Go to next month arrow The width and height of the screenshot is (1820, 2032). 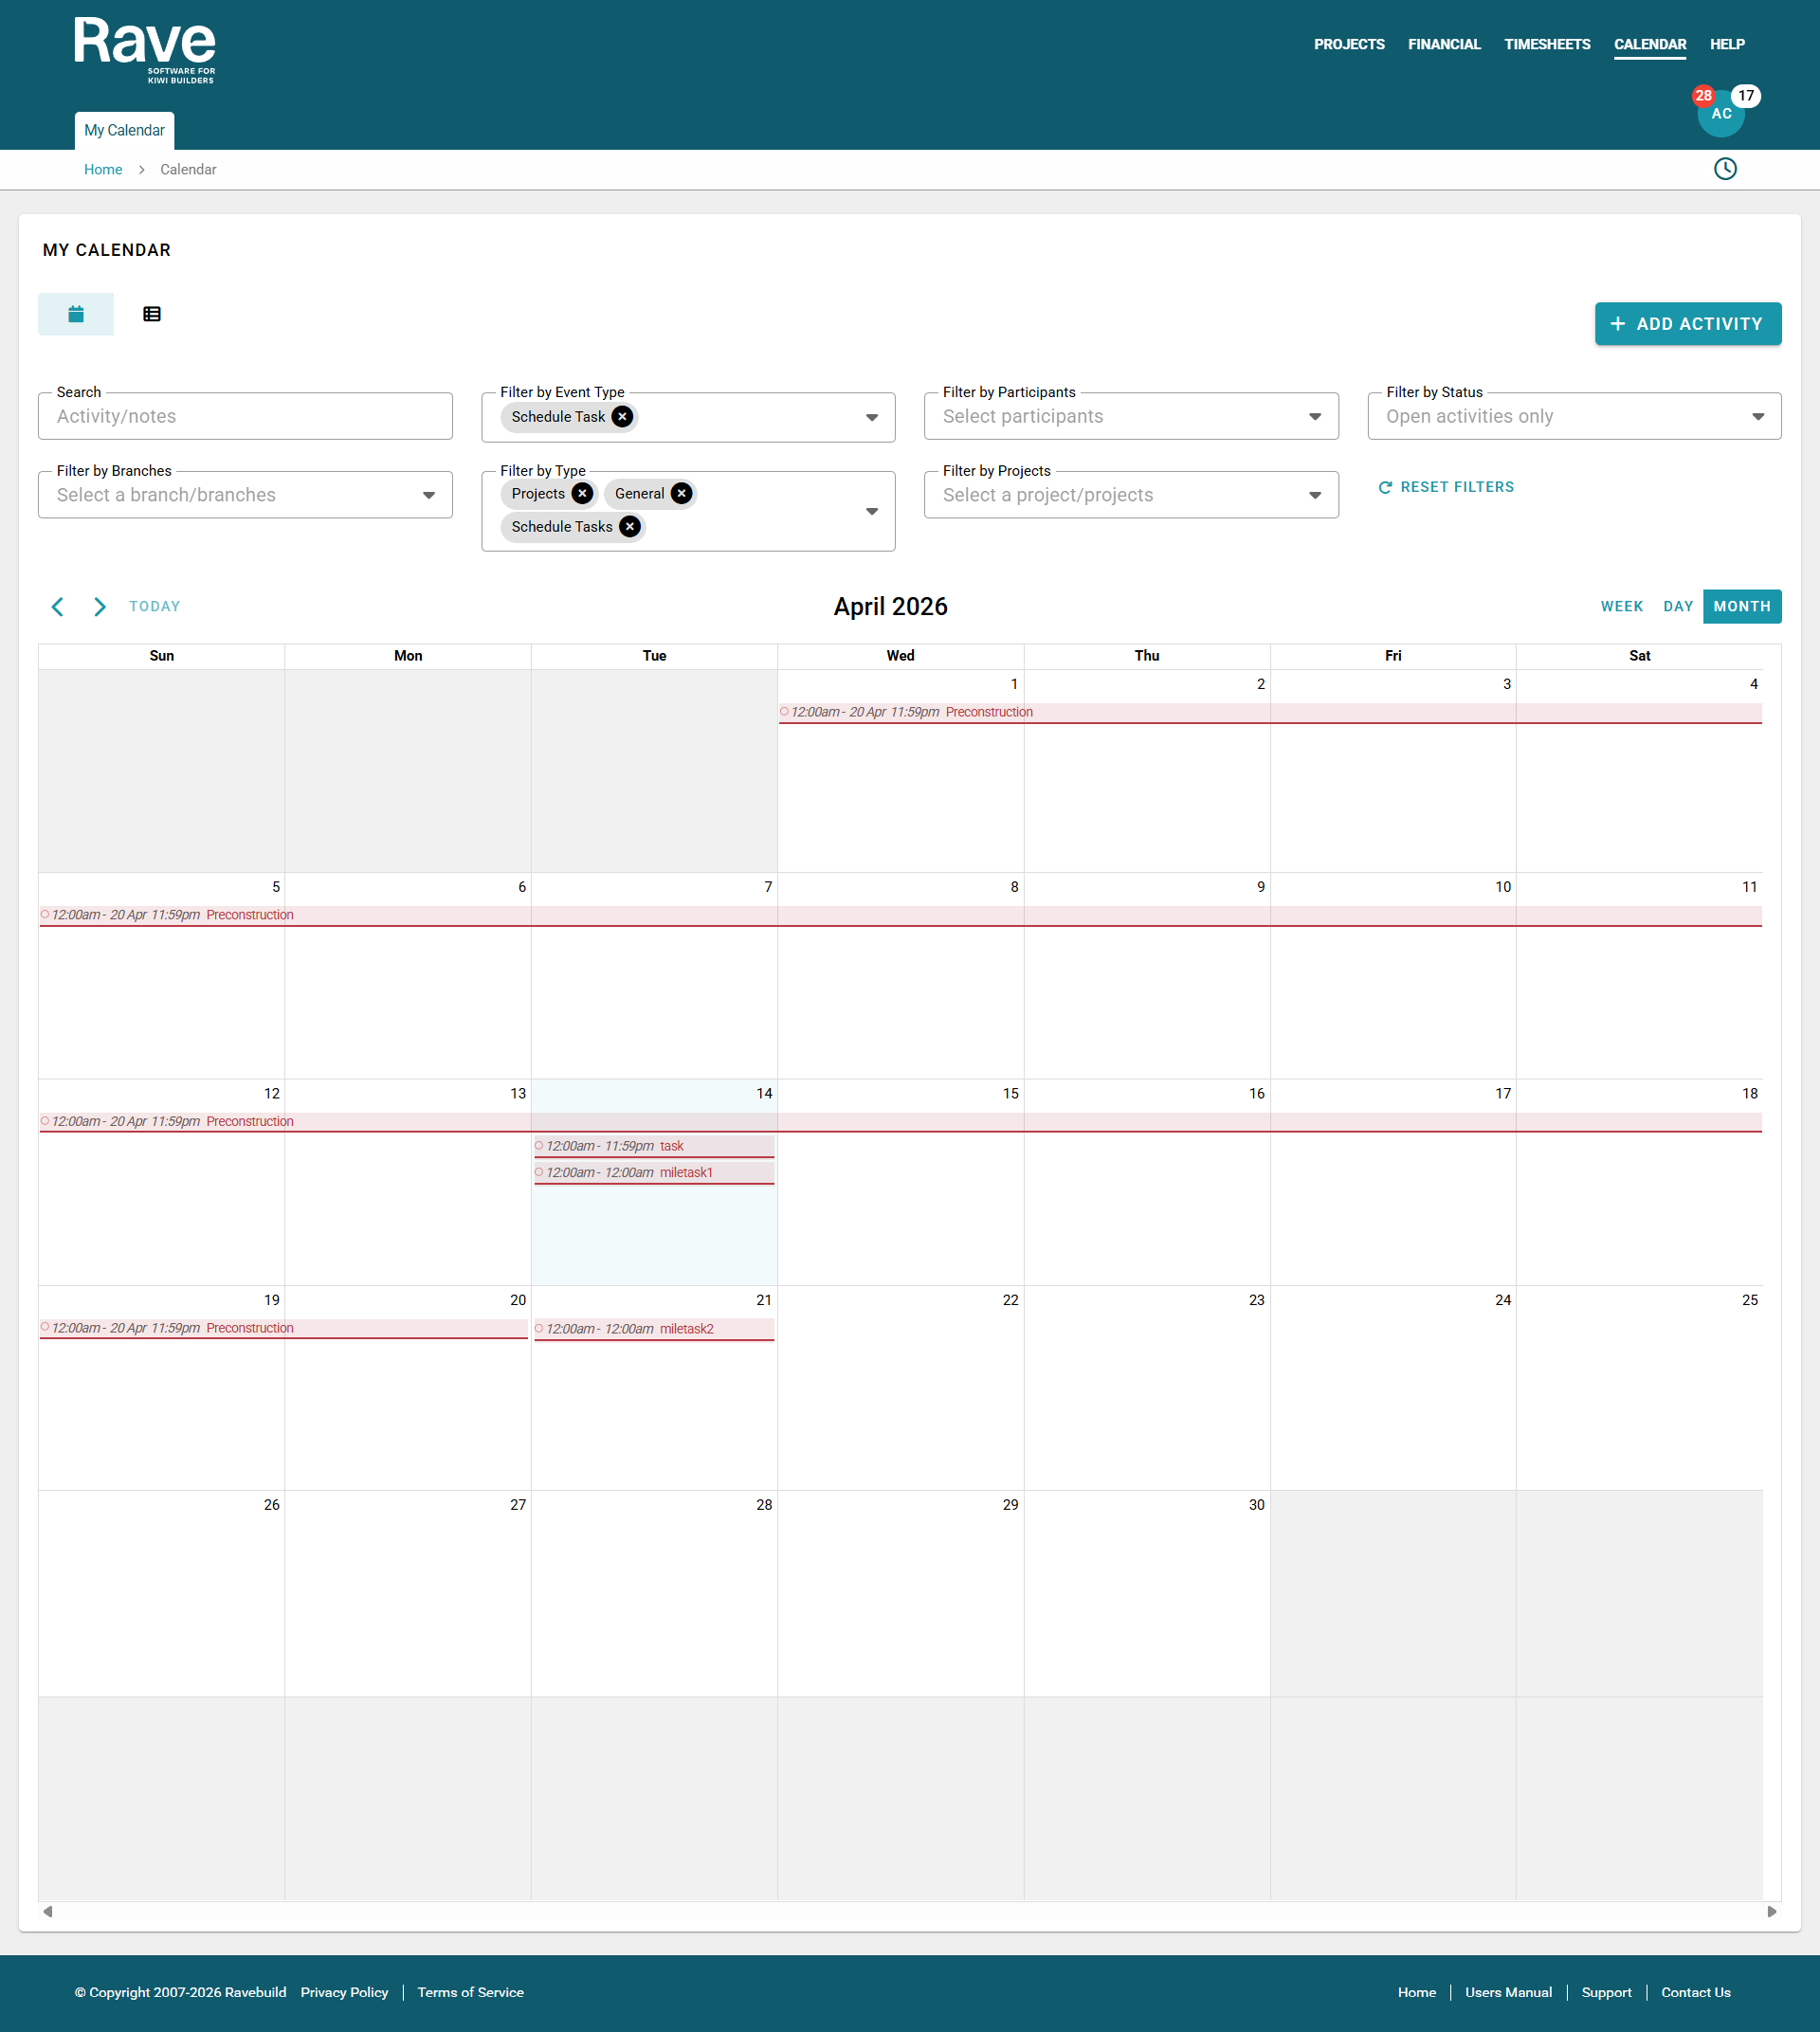pos(99,607)
